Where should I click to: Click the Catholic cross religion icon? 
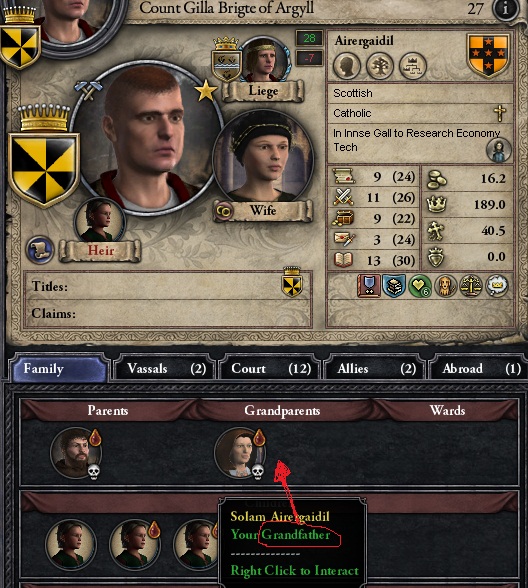tap(500, 113)
